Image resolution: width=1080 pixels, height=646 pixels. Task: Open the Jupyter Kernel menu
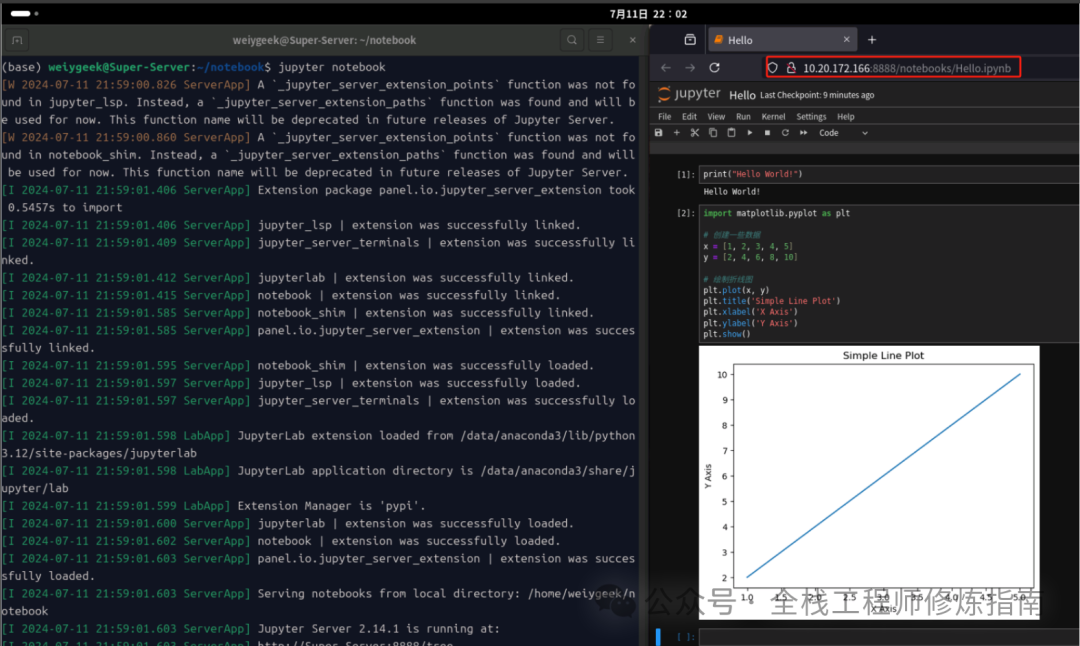[x=773, y=116]
